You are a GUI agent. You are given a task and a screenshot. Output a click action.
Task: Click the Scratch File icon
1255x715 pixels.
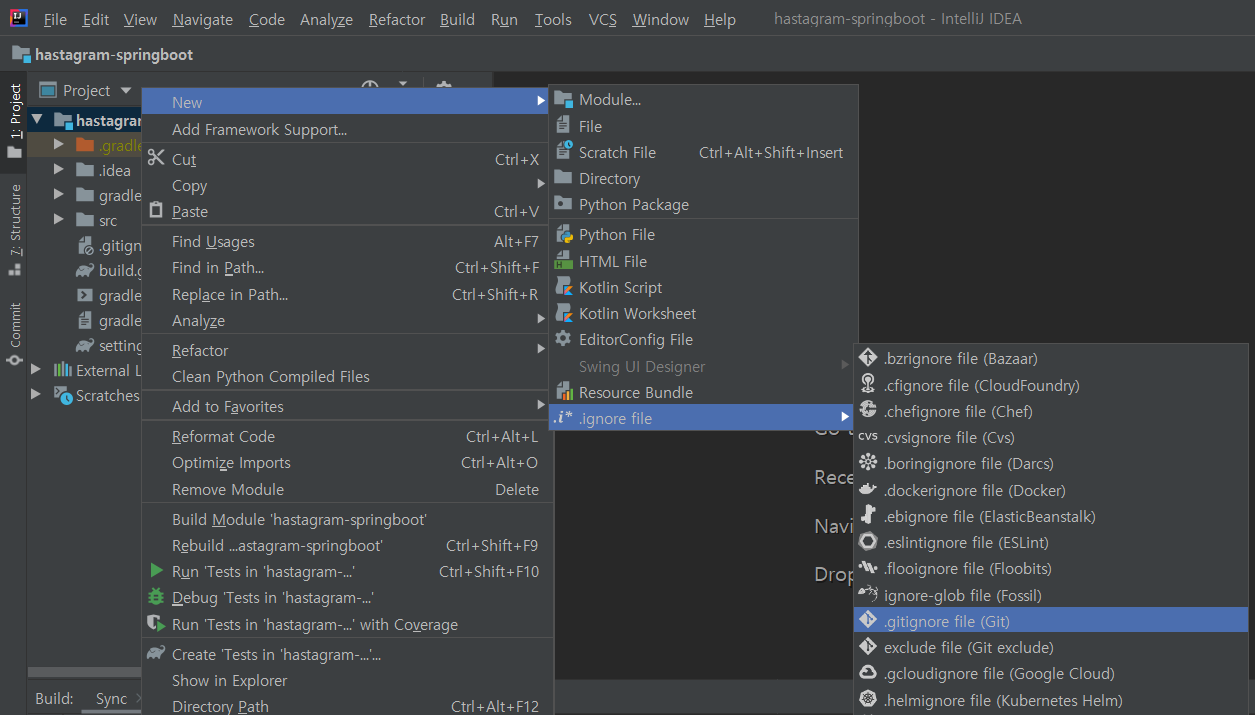(x=563, y=152)
